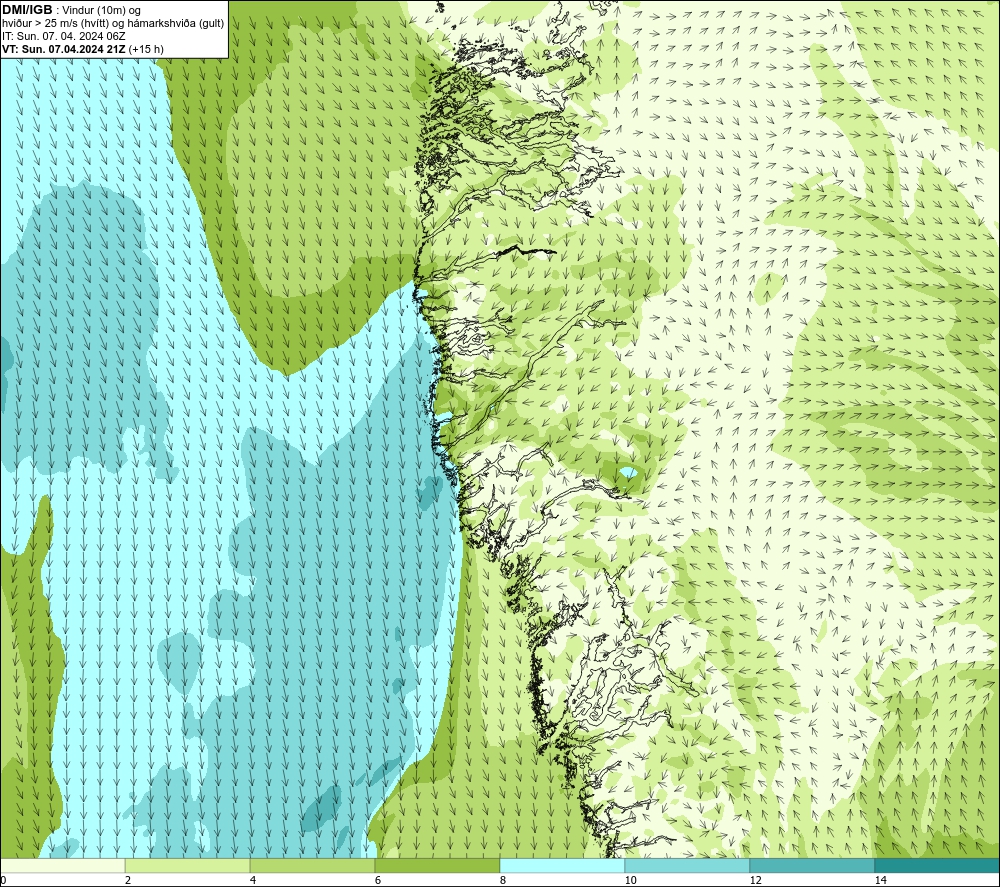Click the '8' label on the scale
This screenshot has height=887, width=1000.
tap(503, 881)
